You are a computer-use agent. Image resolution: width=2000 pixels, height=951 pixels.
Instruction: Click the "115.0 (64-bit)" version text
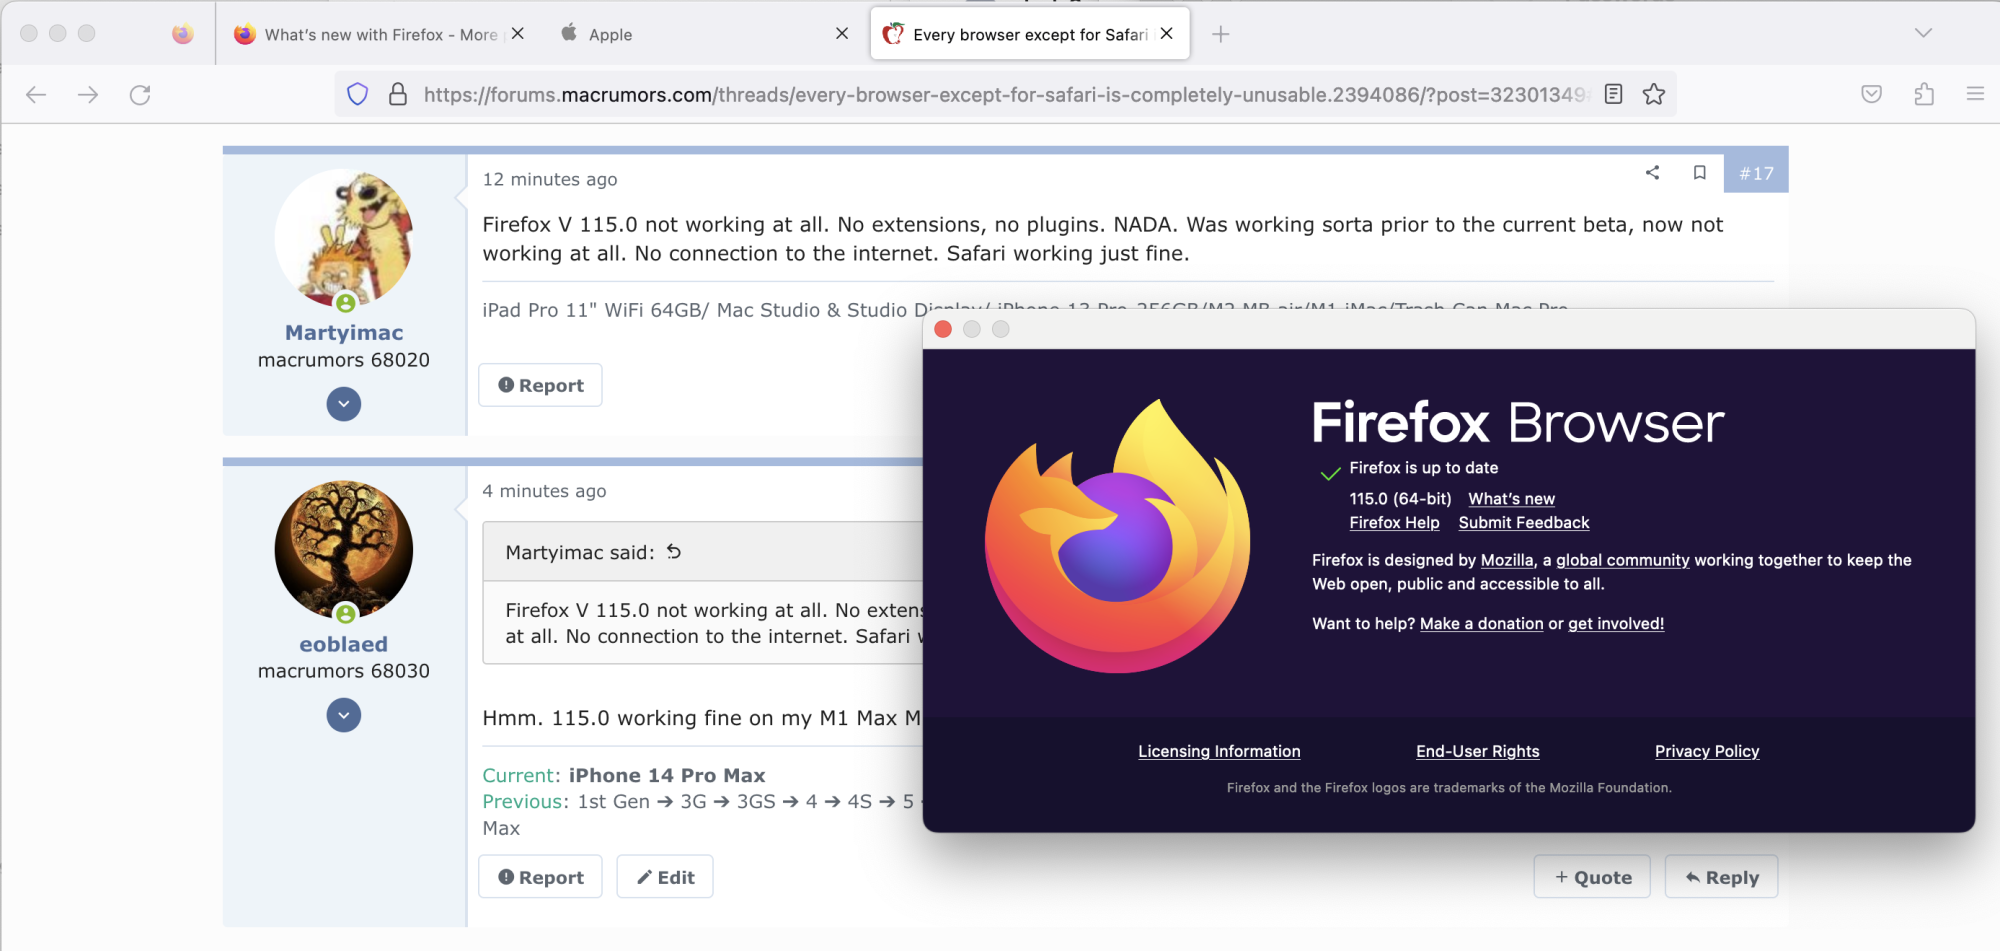pos(1400,499)
